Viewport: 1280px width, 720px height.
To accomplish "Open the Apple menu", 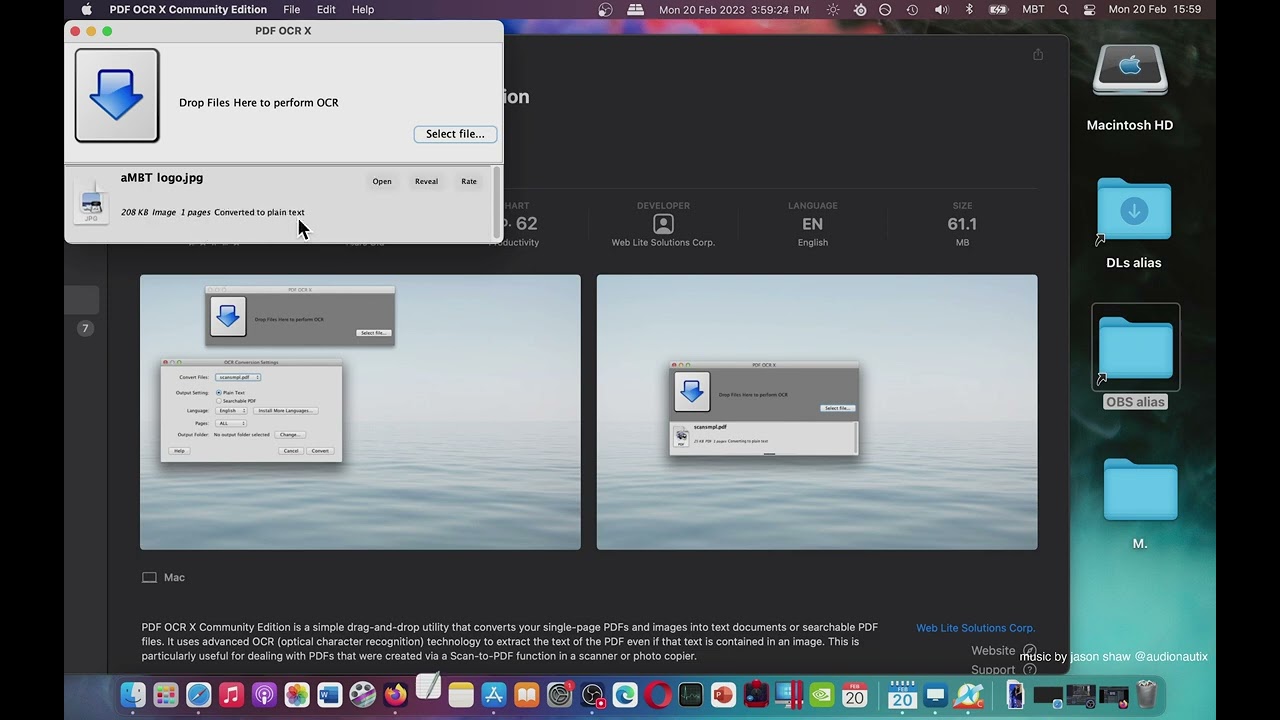I will [86, 9].
